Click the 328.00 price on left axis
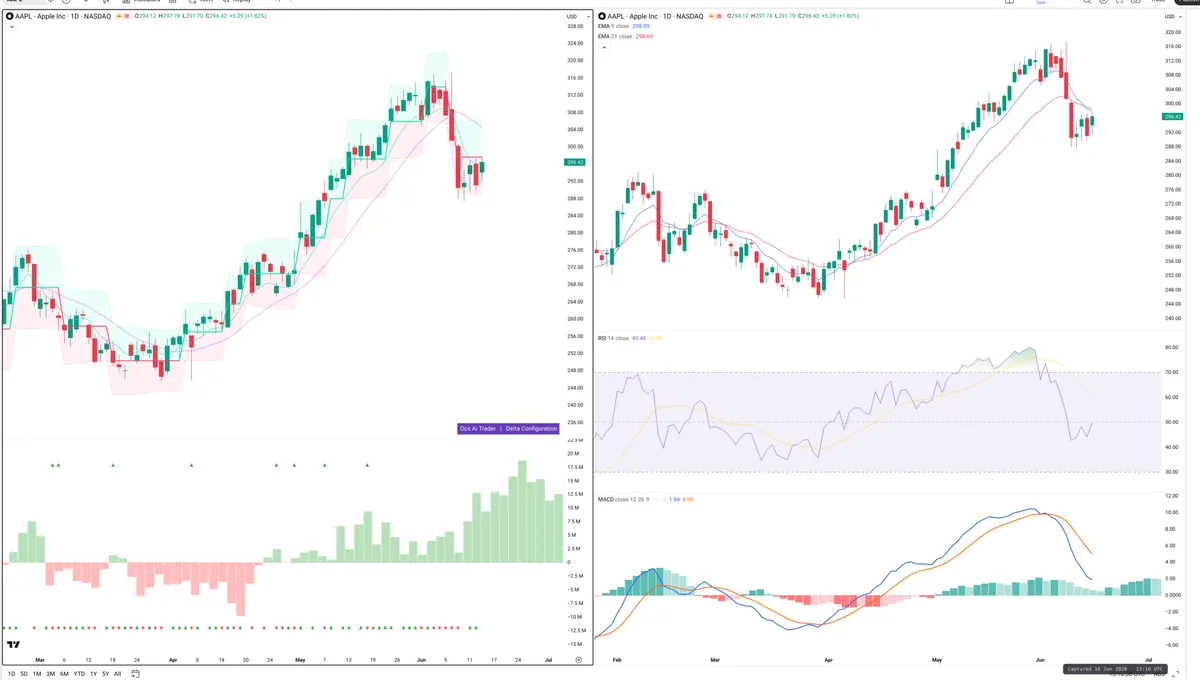 coord(575,27)
